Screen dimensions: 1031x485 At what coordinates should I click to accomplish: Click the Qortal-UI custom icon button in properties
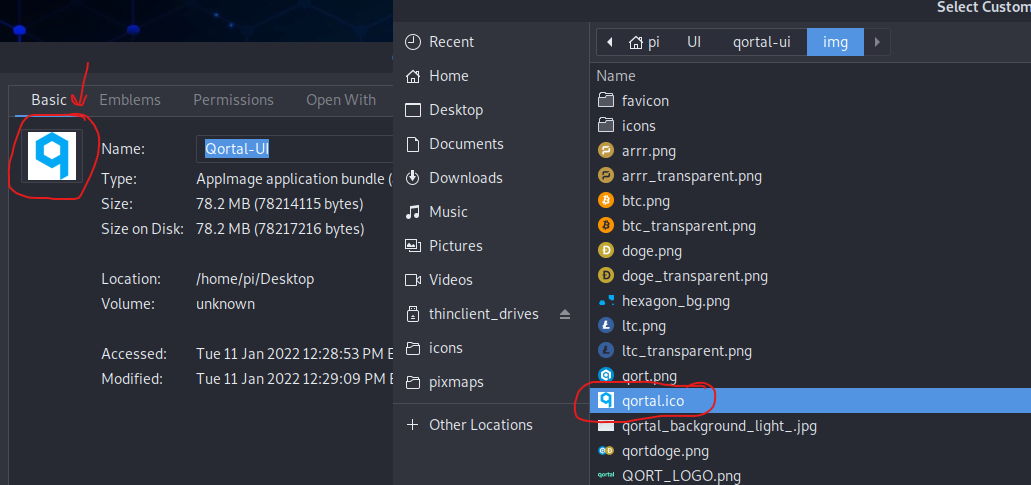click(52, 155)
